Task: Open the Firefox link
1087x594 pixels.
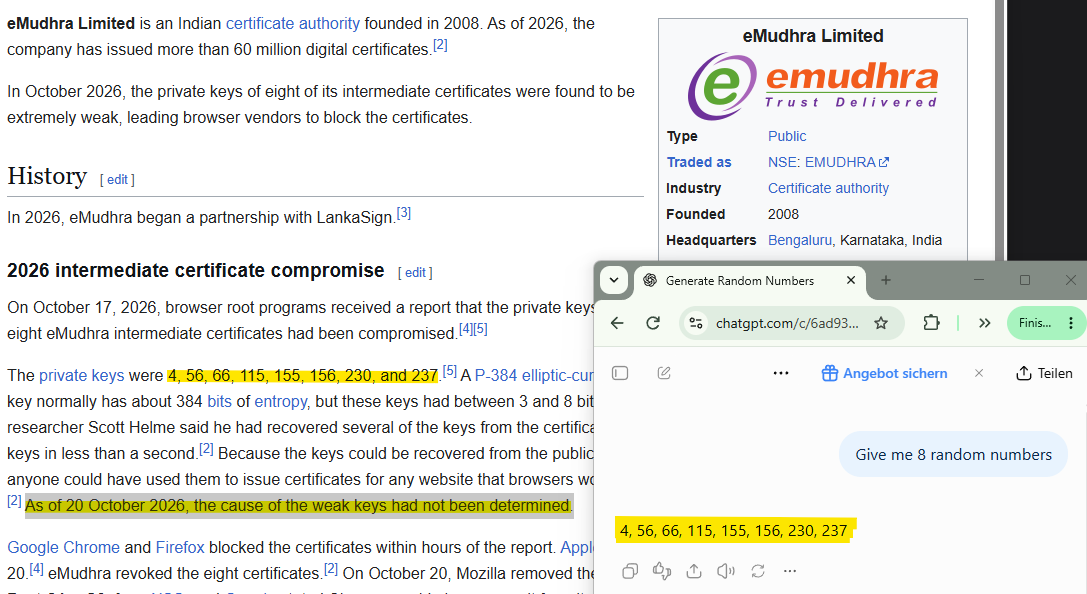Action: [180, 548]
